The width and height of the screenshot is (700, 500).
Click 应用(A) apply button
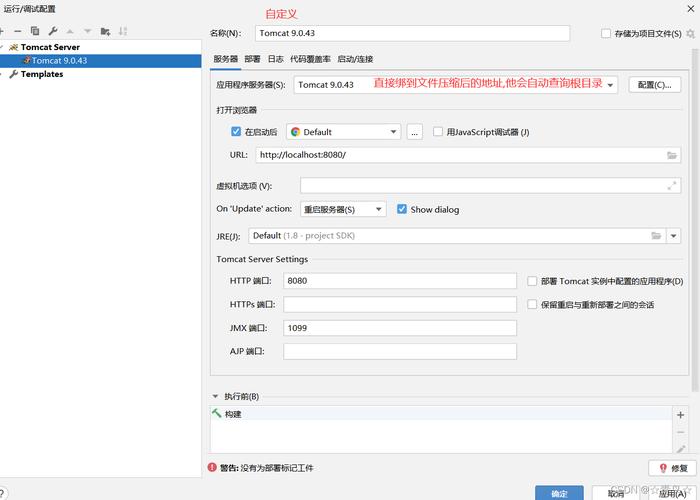click(x=672, y=493)
